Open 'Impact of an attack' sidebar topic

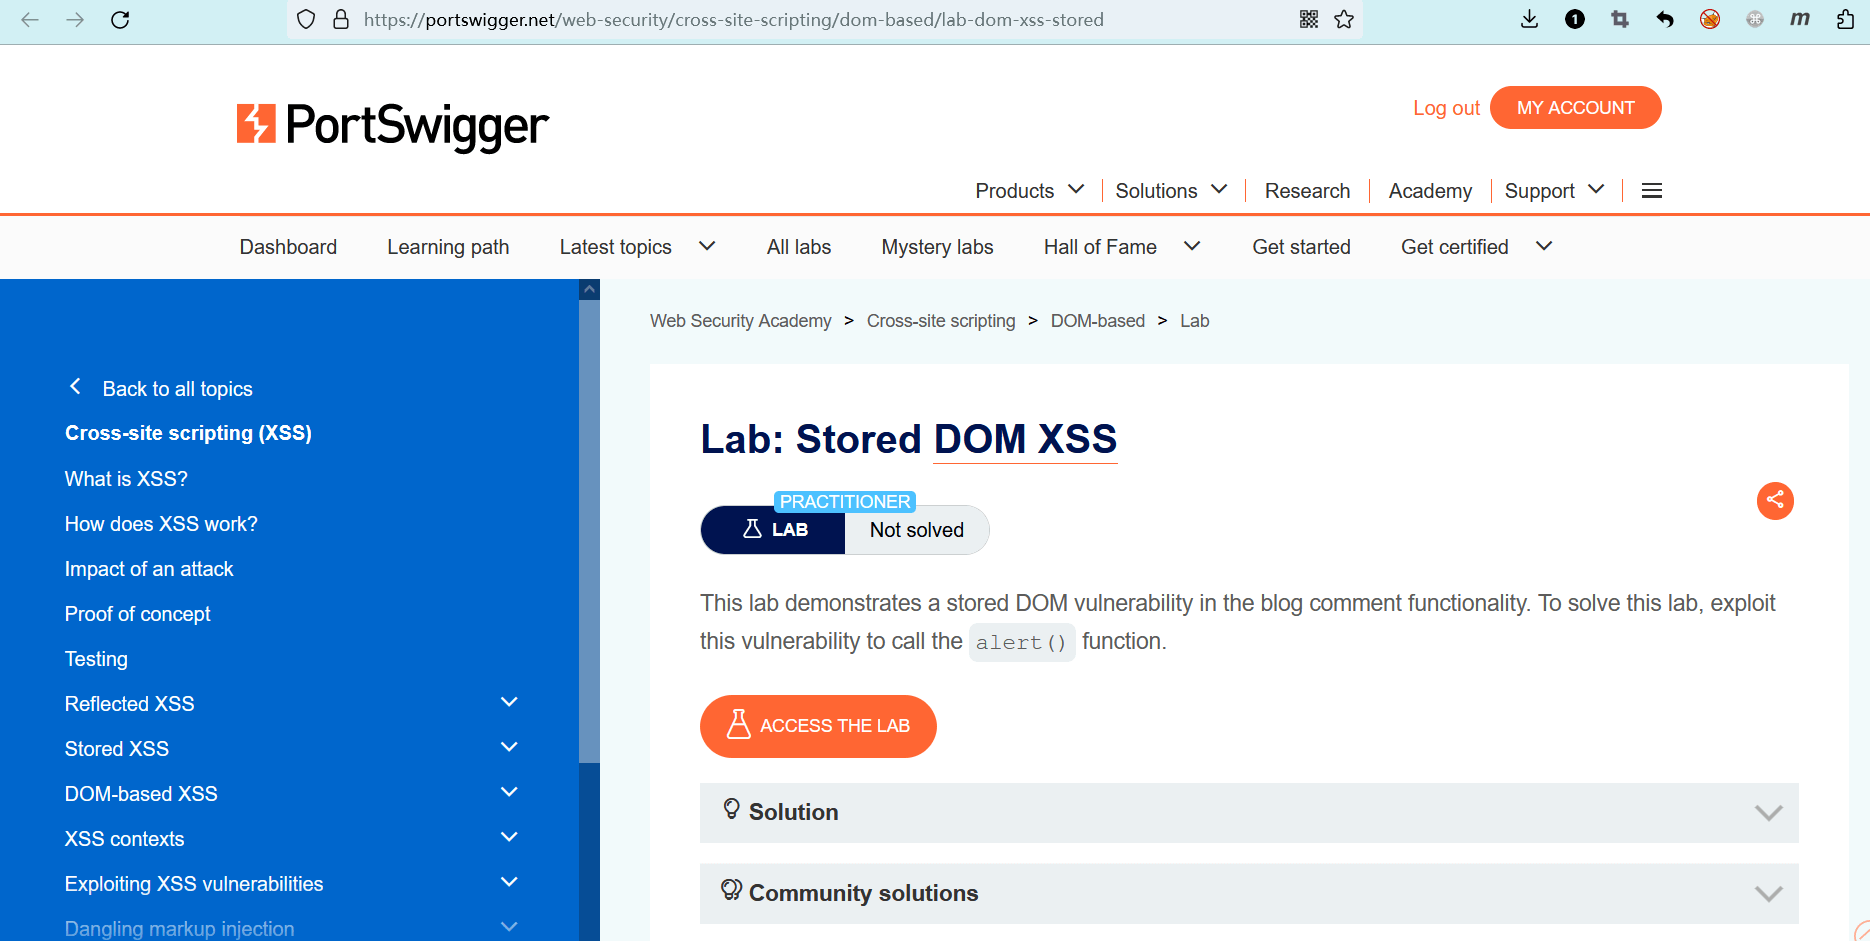click(x=149, y=569)
